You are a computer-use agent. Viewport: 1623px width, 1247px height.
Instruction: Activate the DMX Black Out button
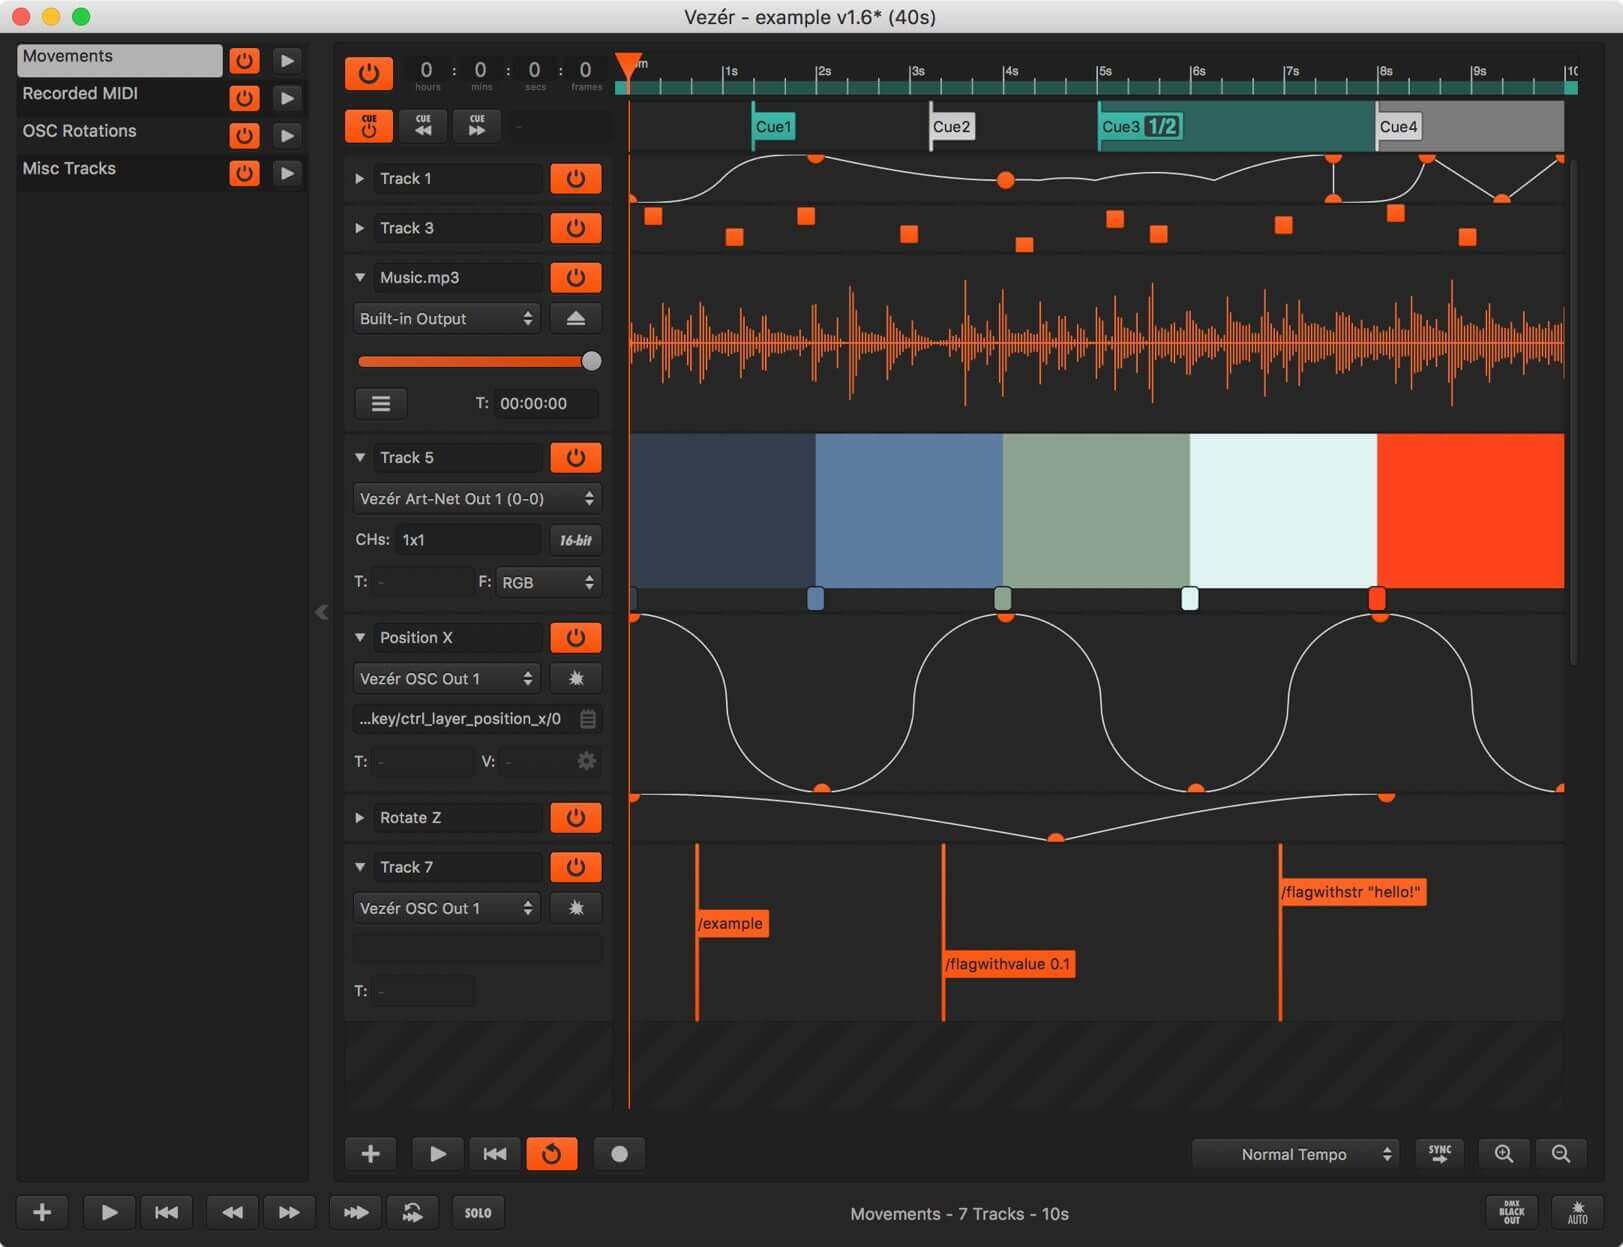[1511, 1212]
